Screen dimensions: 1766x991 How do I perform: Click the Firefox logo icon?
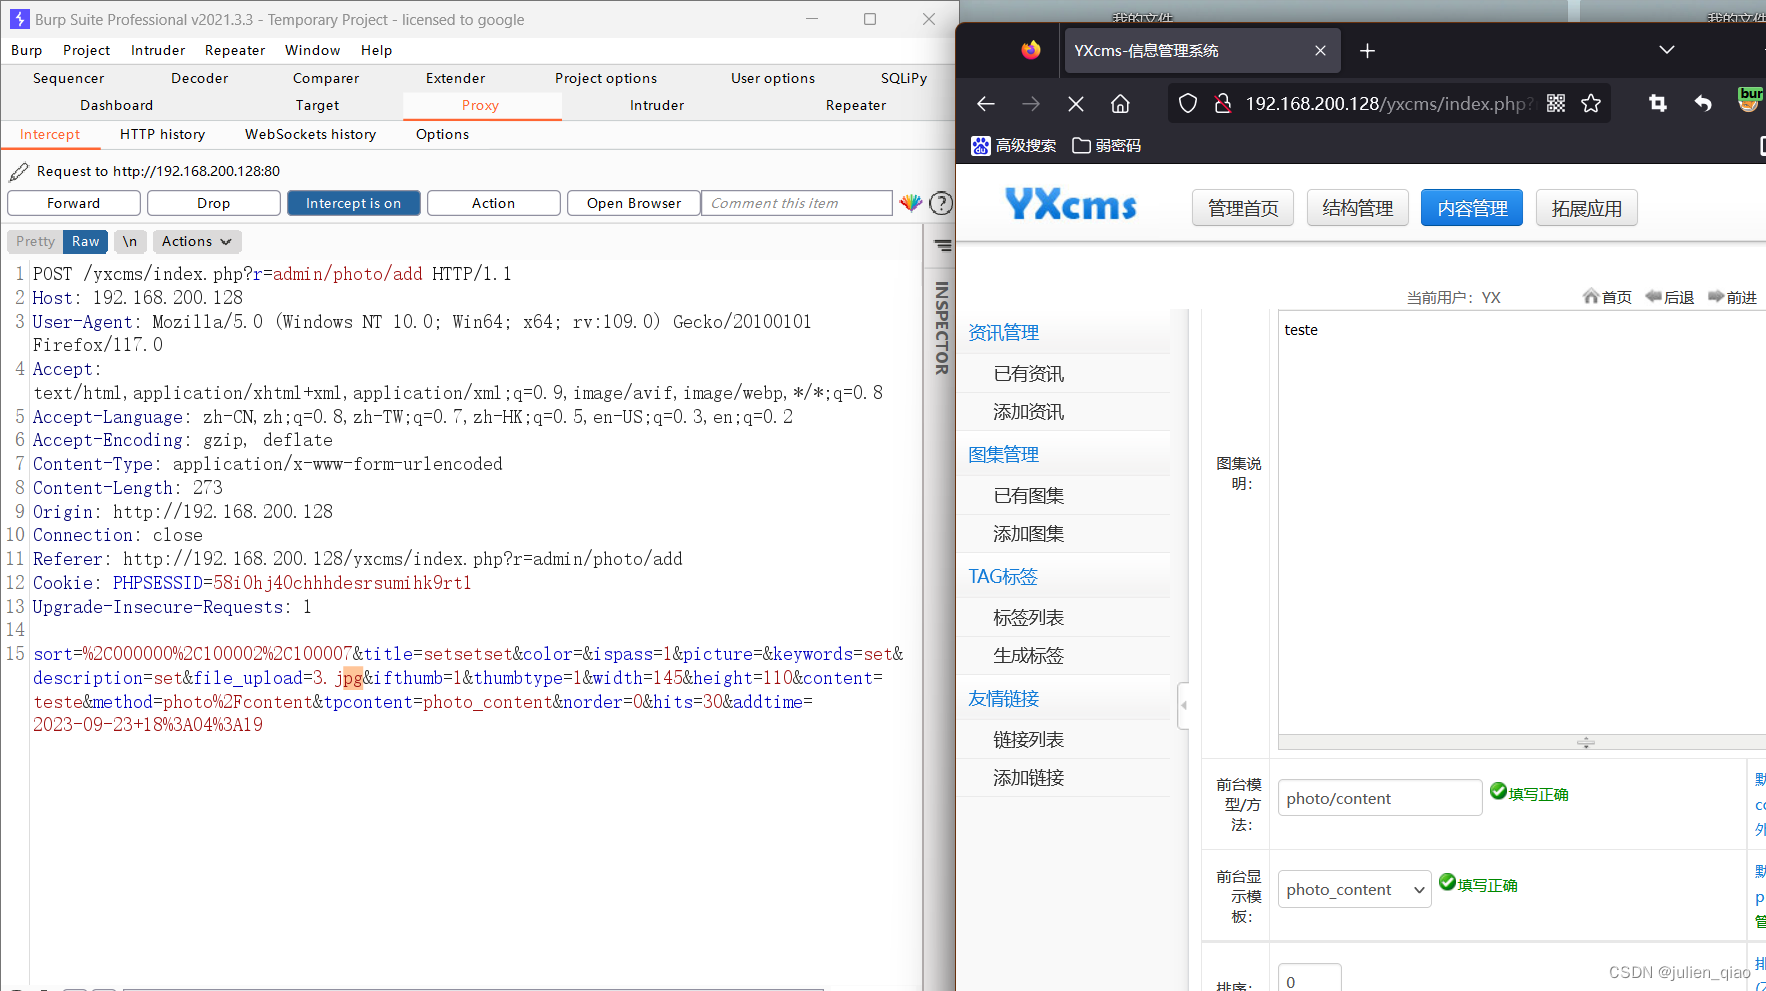coord(1031,50)
